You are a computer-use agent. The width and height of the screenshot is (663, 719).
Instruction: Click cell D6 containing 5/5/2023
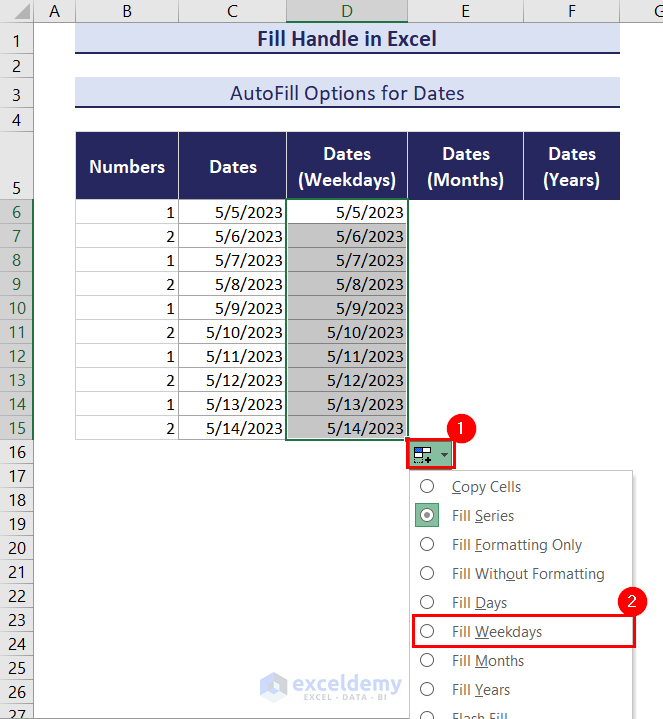tap(347, 212)
